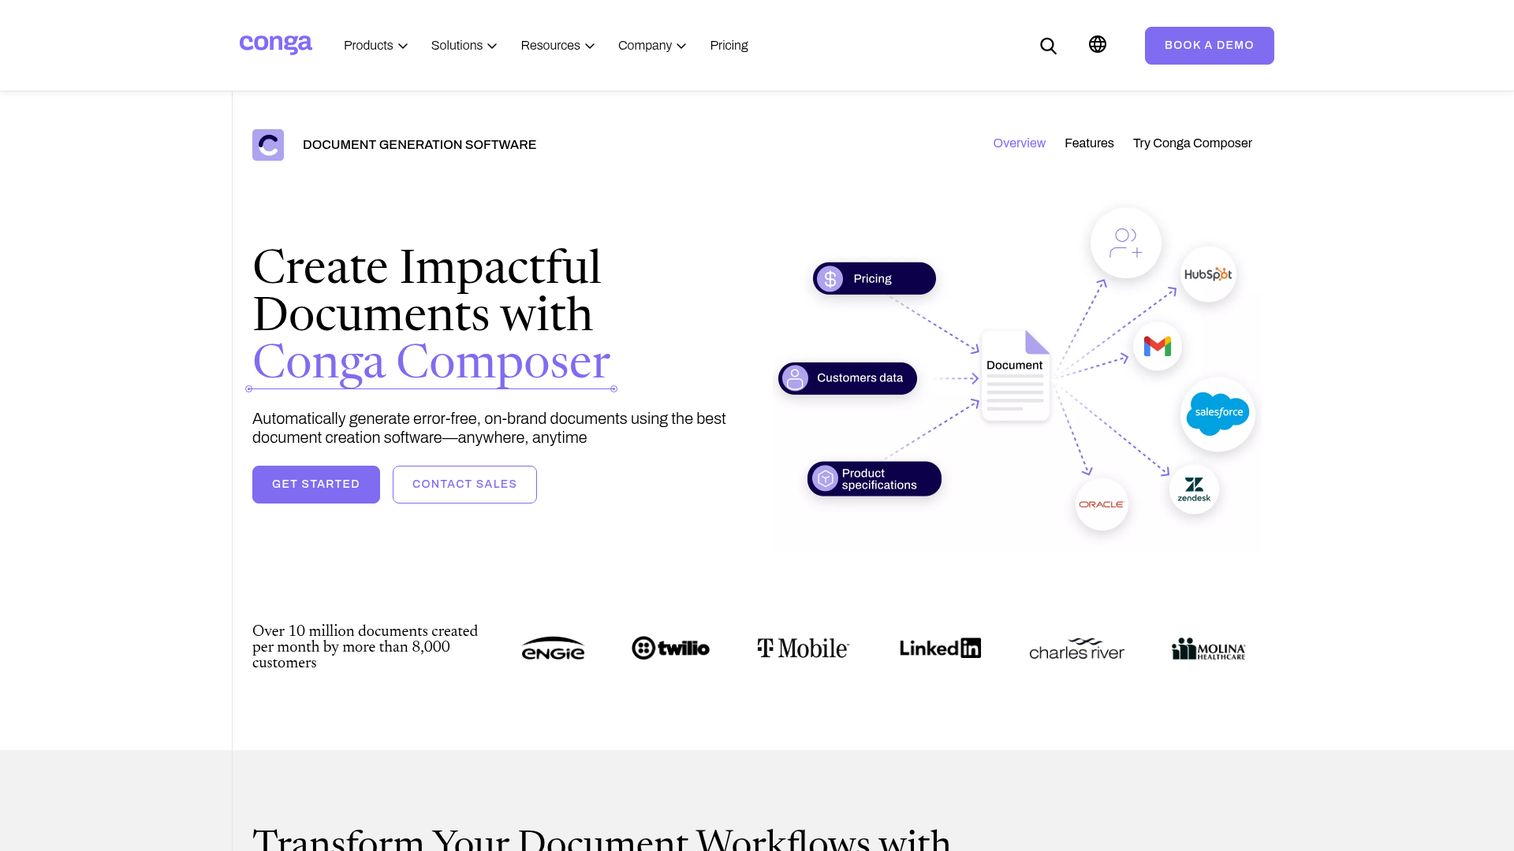Open the Try Conga Composer tab
The width and height of the screenshot is (1514, 851).
click(1192, 143)
